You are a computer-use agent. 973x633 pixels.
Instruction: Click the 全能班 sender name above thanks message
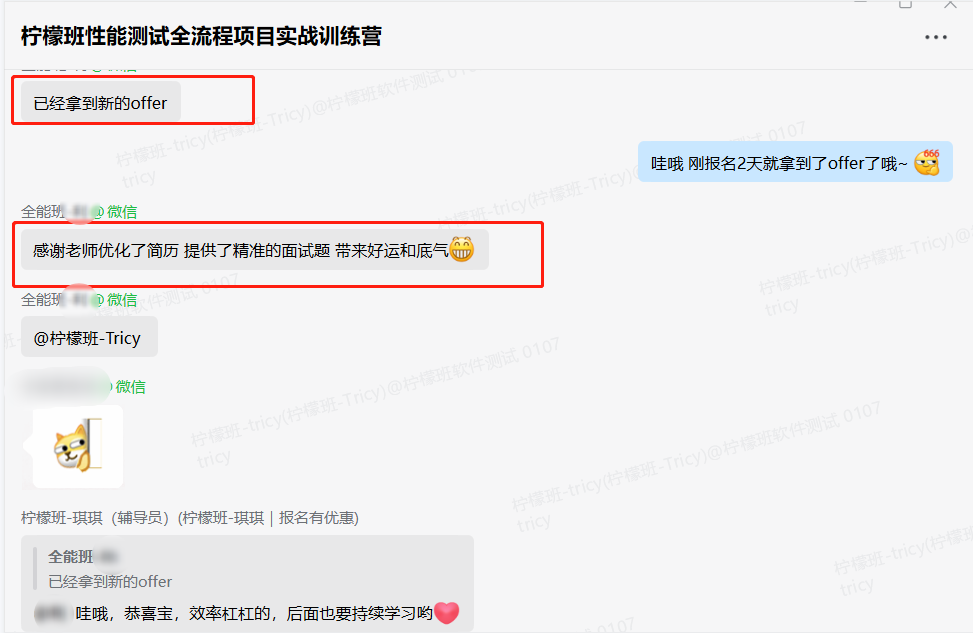(x=43, y=212)
